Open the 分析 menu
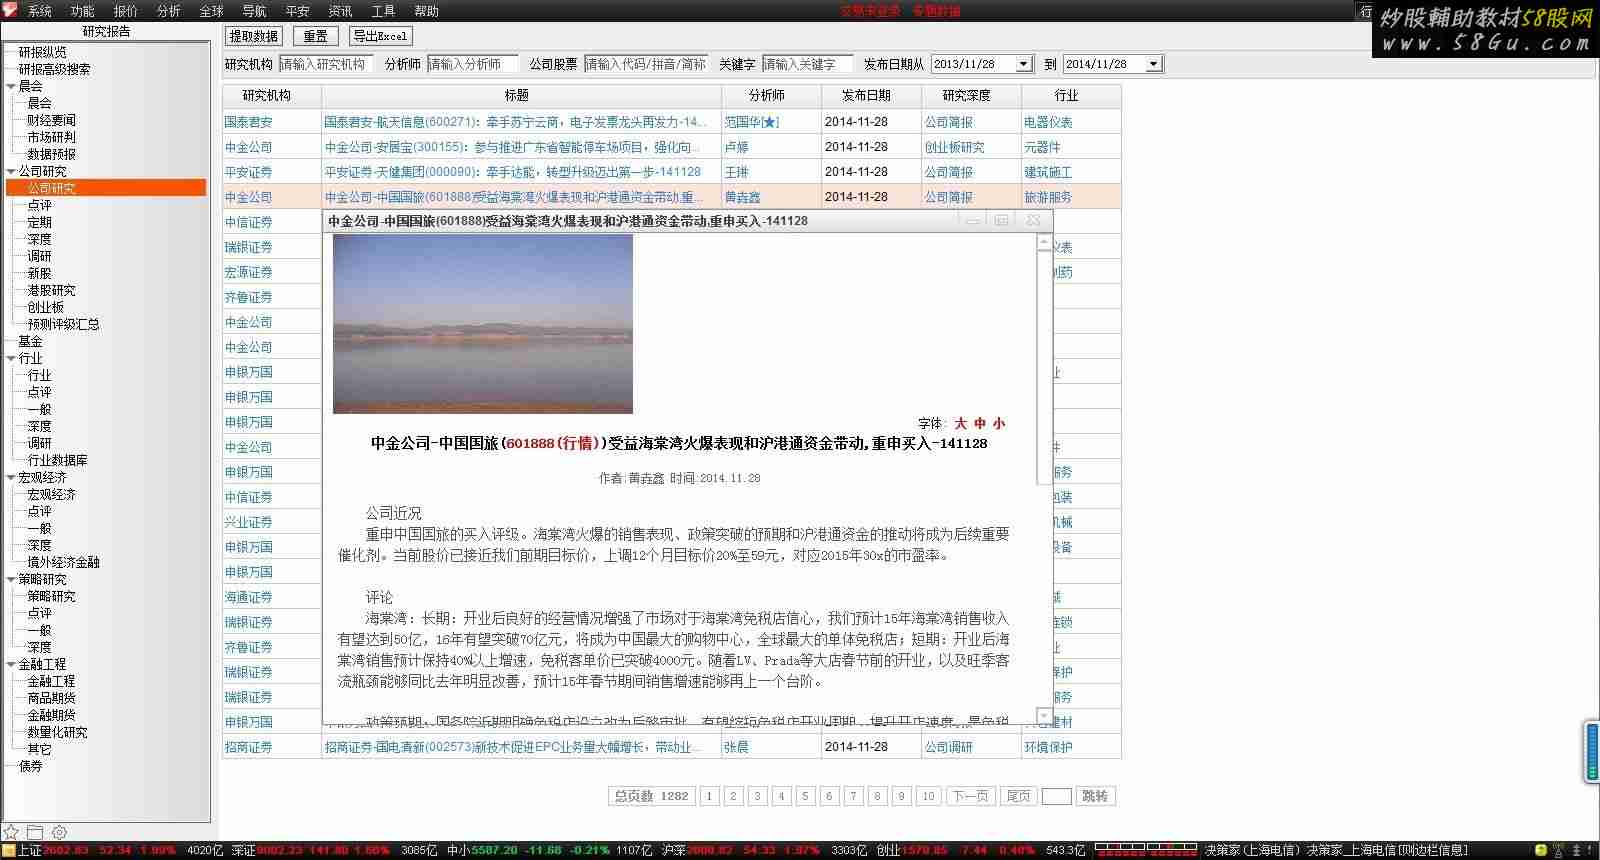 tap(169, 11)
